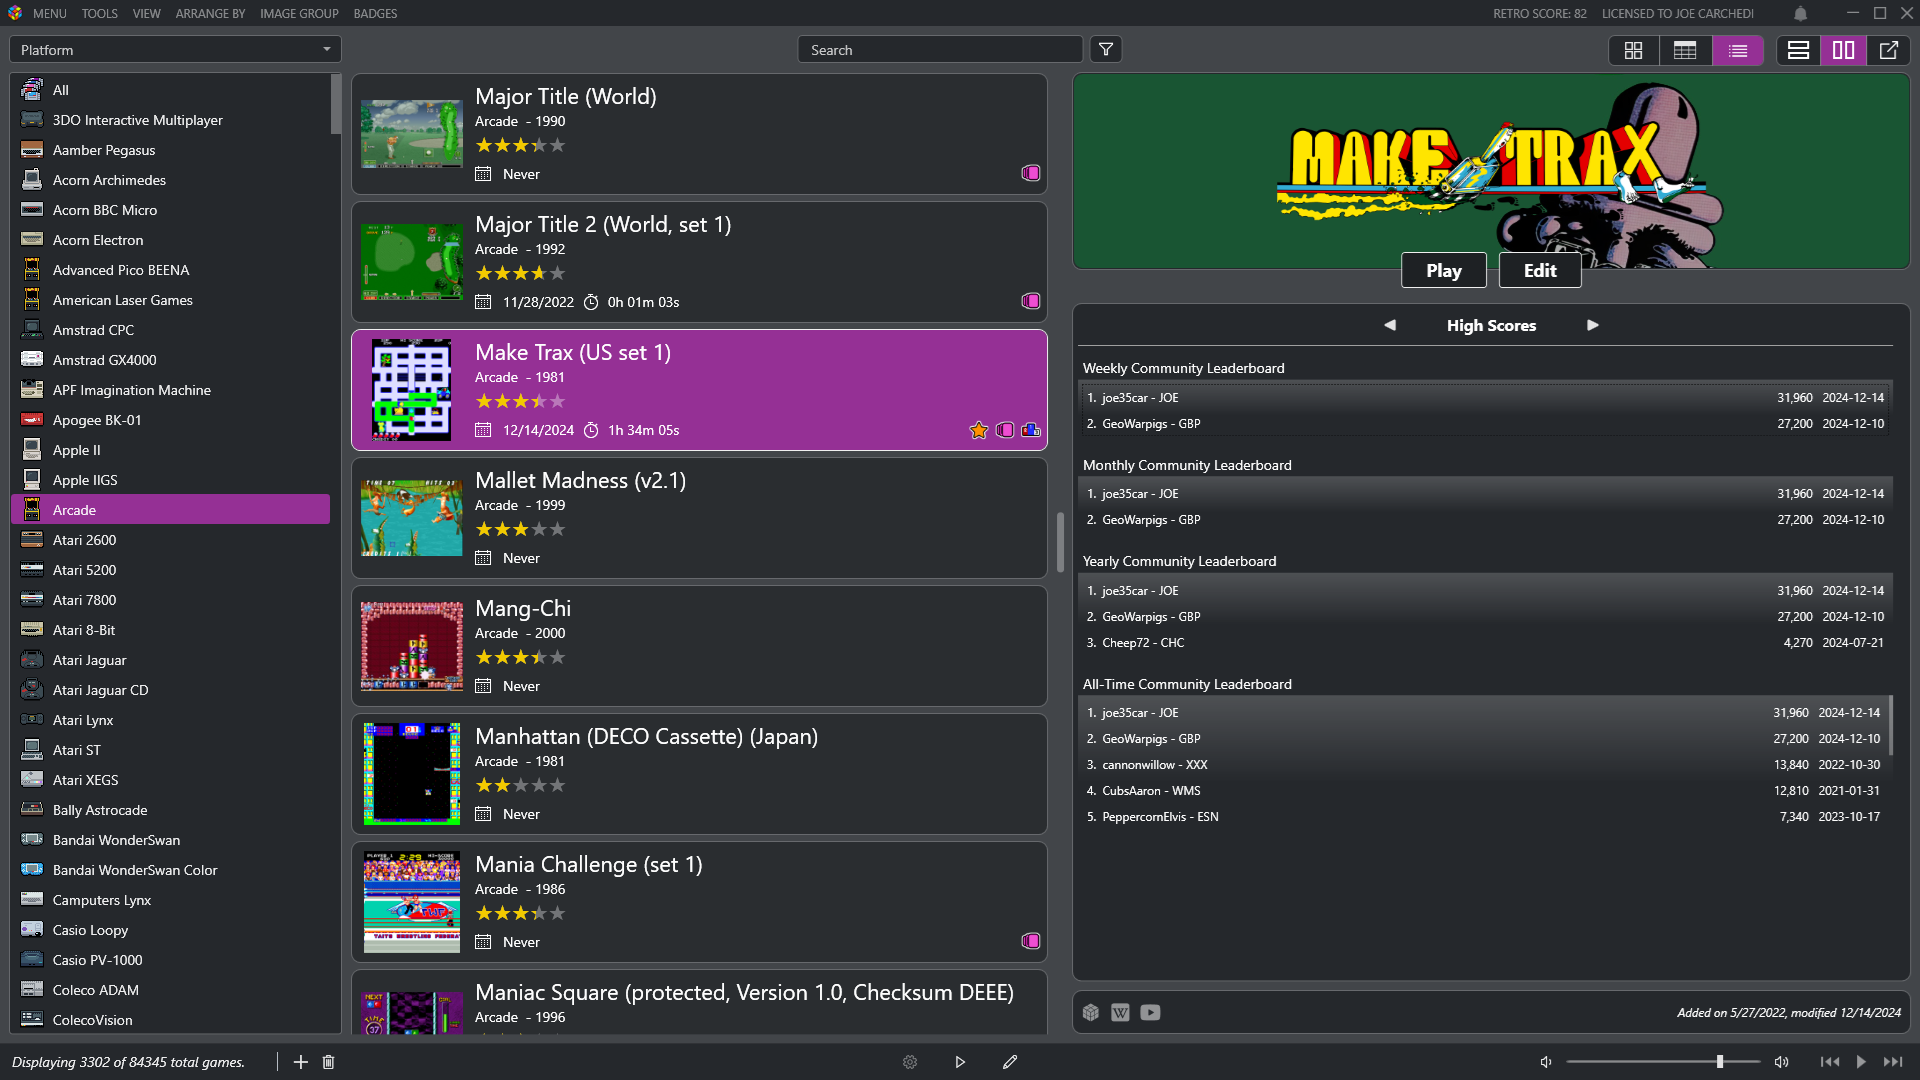Click the High Scores heading

tap(1491, 325)
